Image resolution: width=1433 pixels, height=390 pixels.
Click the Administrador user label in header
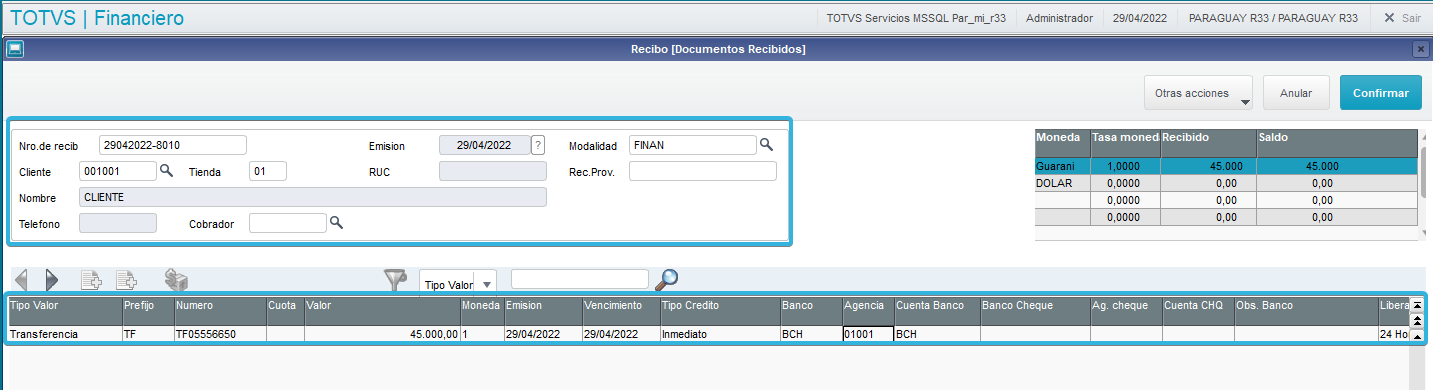[1059, 18]
